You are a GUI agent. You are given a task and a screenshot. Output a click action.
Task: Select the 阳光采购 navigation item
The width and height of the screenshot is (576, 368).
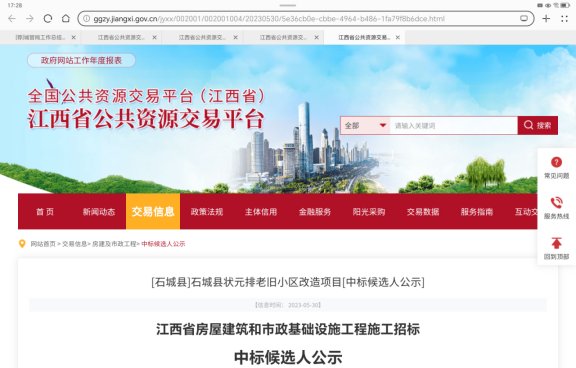coord(369,212)
